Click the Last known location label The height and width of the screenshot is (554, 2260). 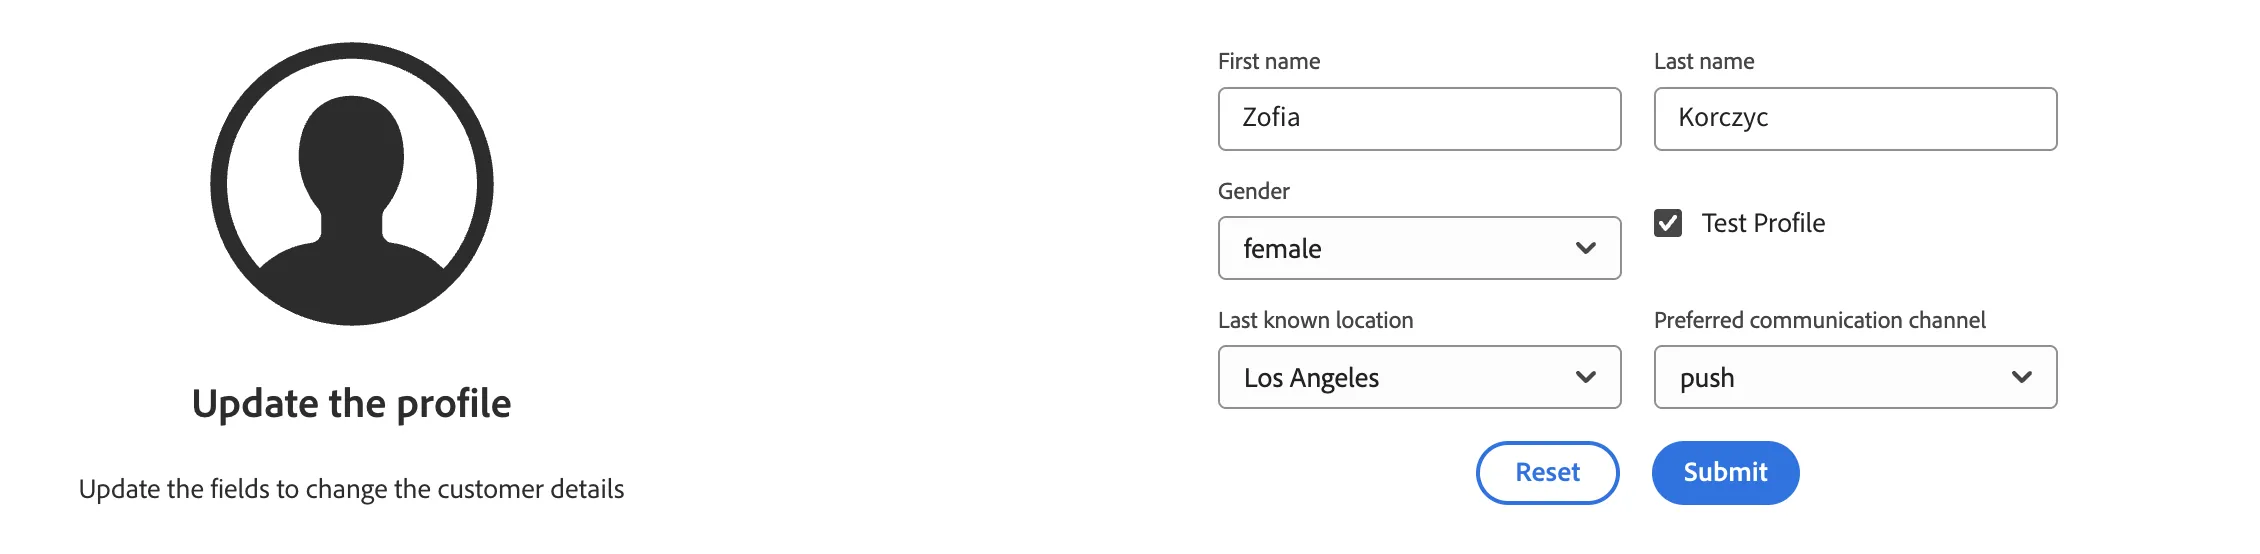pos(1315,320)
